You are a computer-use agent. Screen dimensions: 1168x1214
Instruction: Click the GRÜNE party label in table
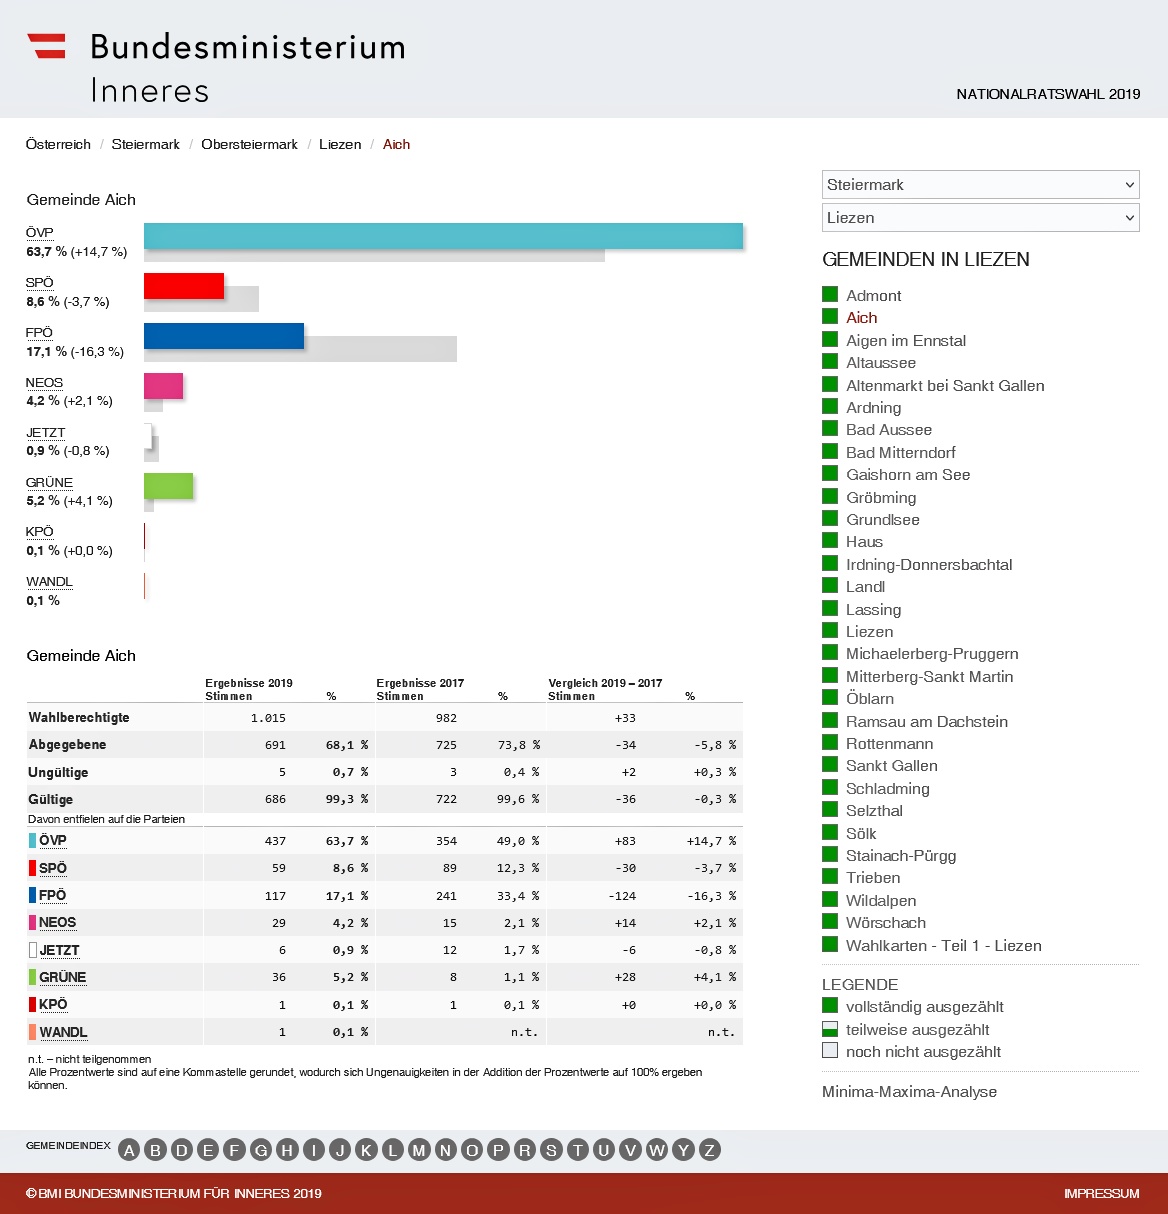coord(62,977)
